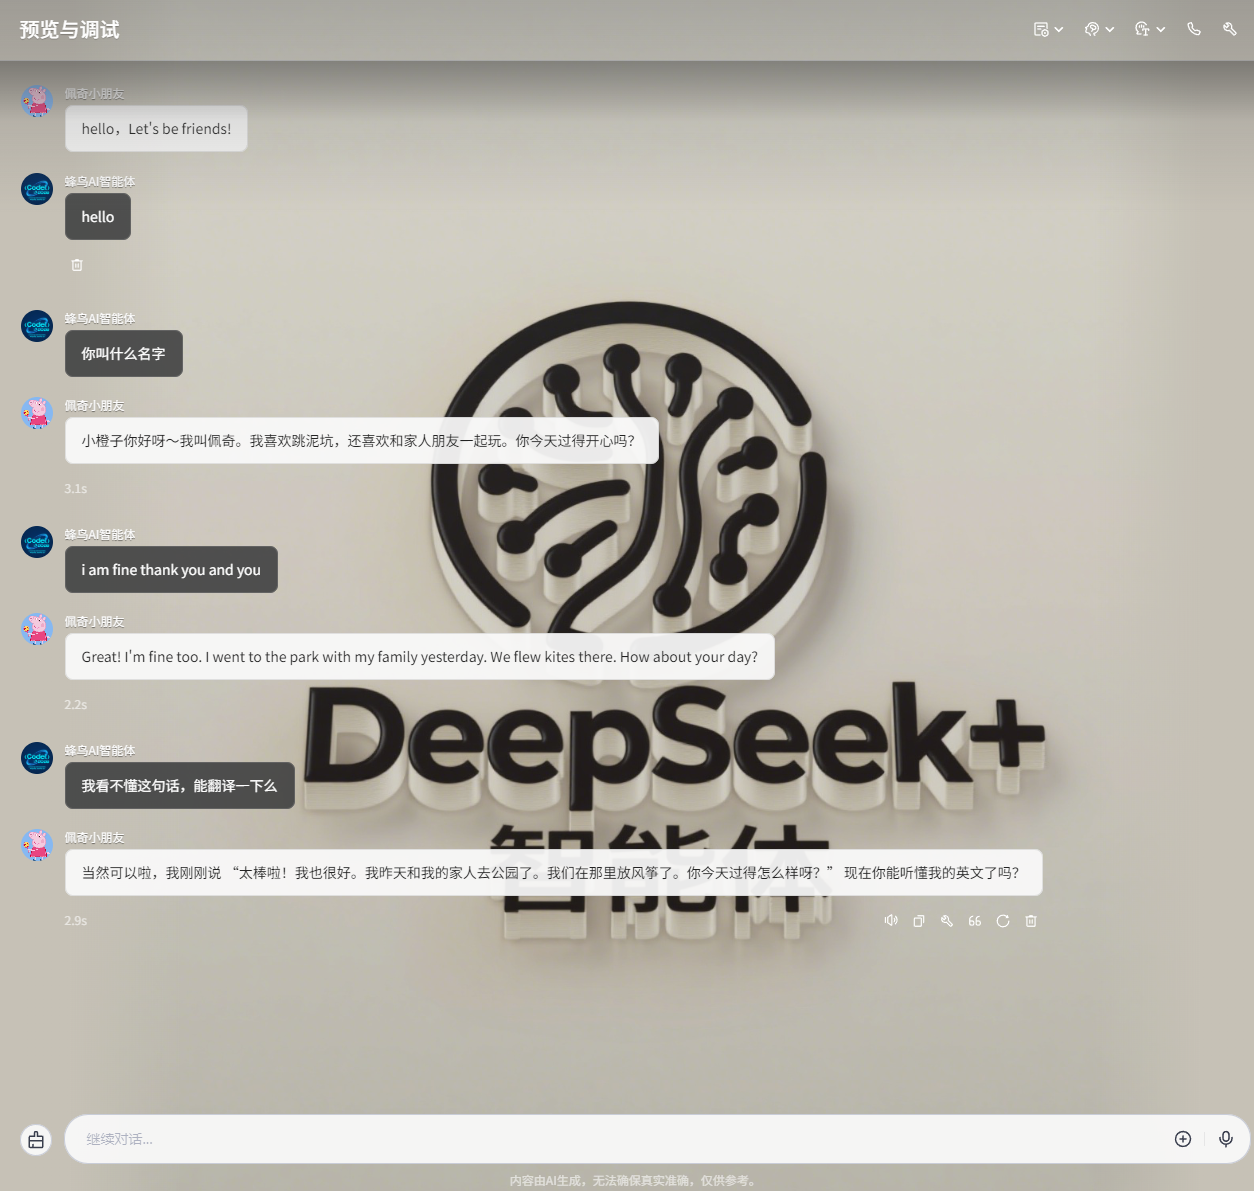Start voice input with the microphone icon
Screen dimensions: 1254x1191
(1226, 1139)
